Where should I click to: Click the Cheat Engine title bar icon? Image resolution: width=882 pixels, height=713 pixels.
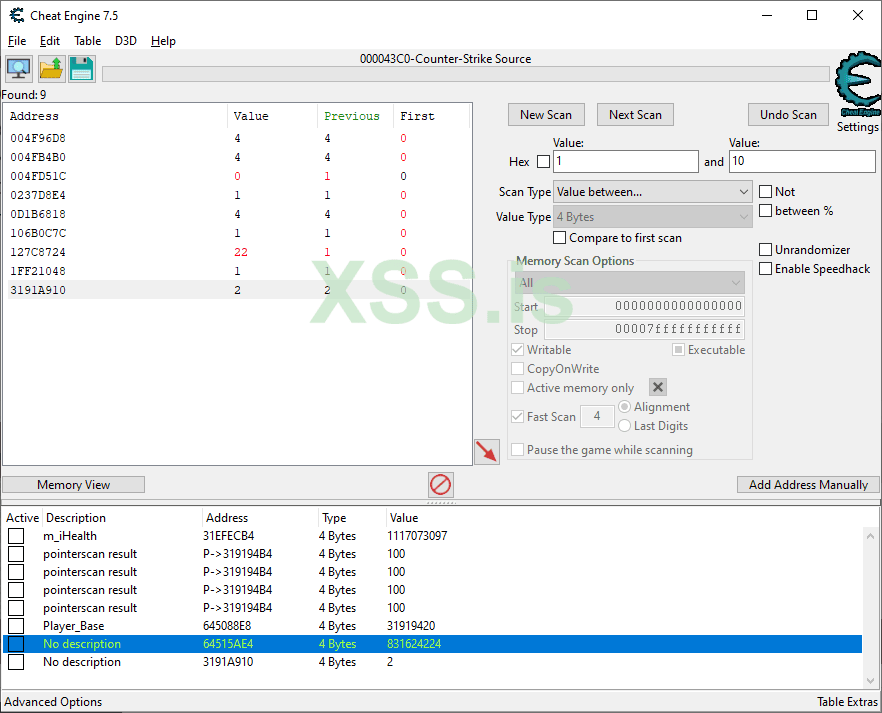(x=17, y=15)
